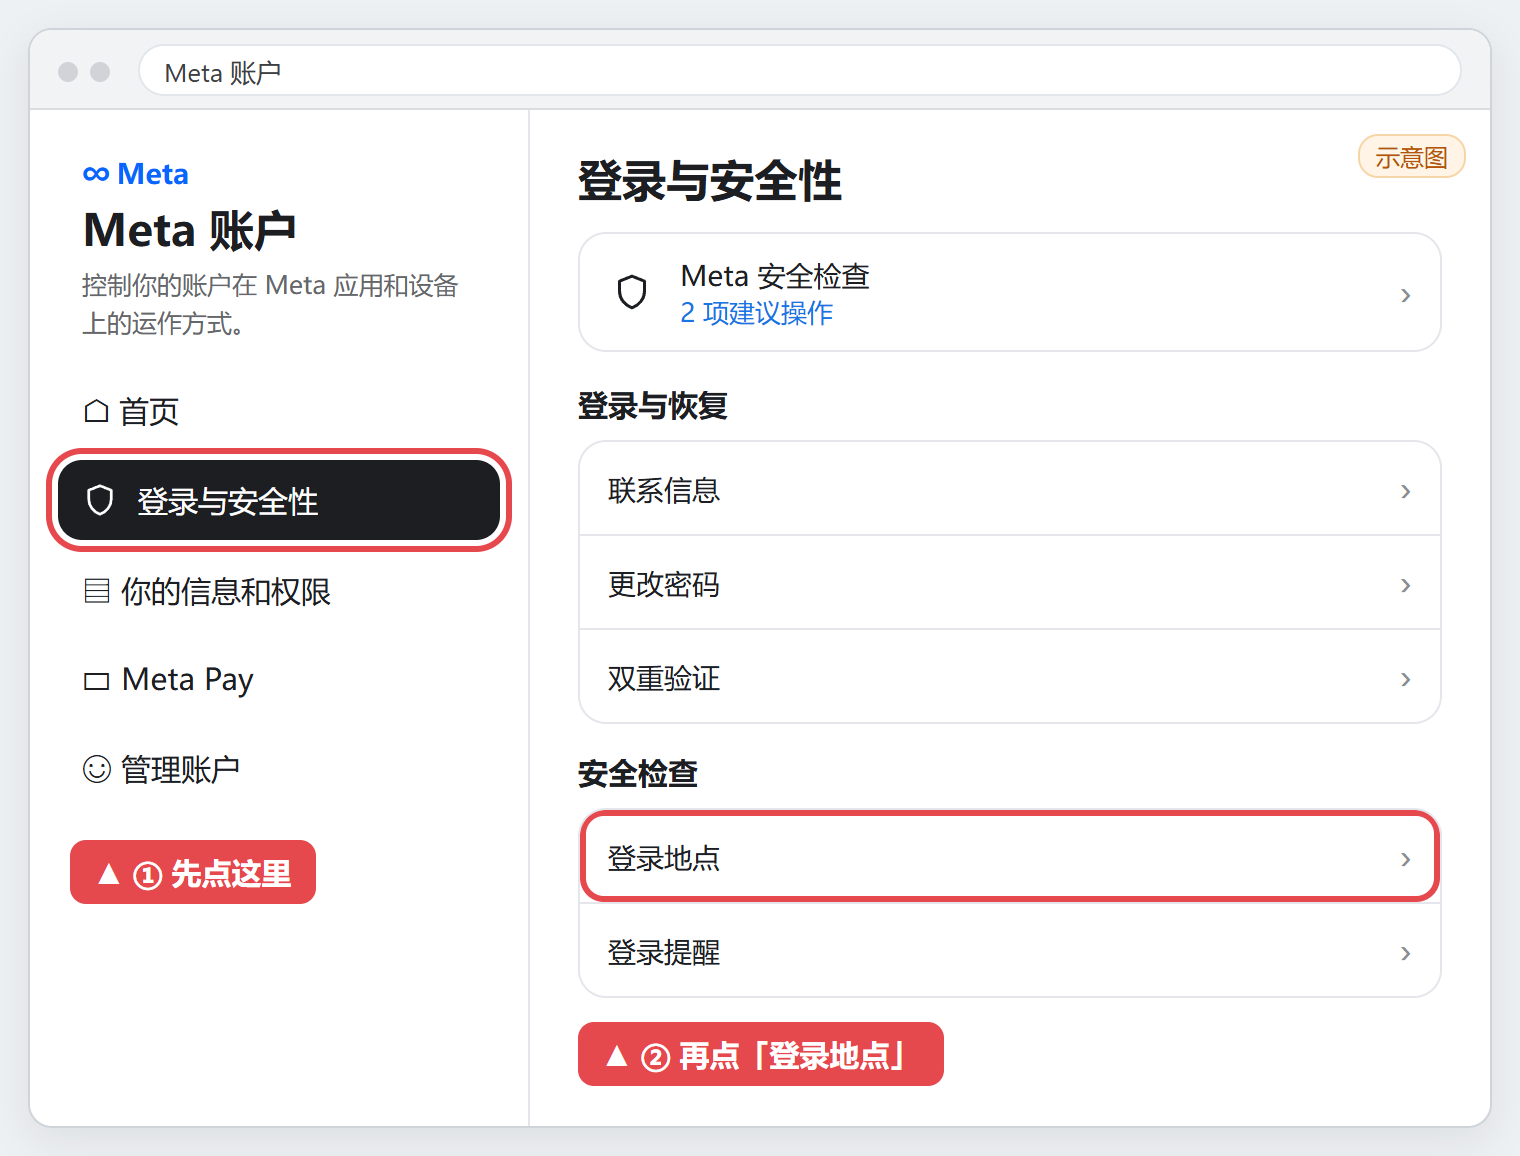Click the first gray window control dot
Screen dimensions: 1520x1156
click(68, 72)
